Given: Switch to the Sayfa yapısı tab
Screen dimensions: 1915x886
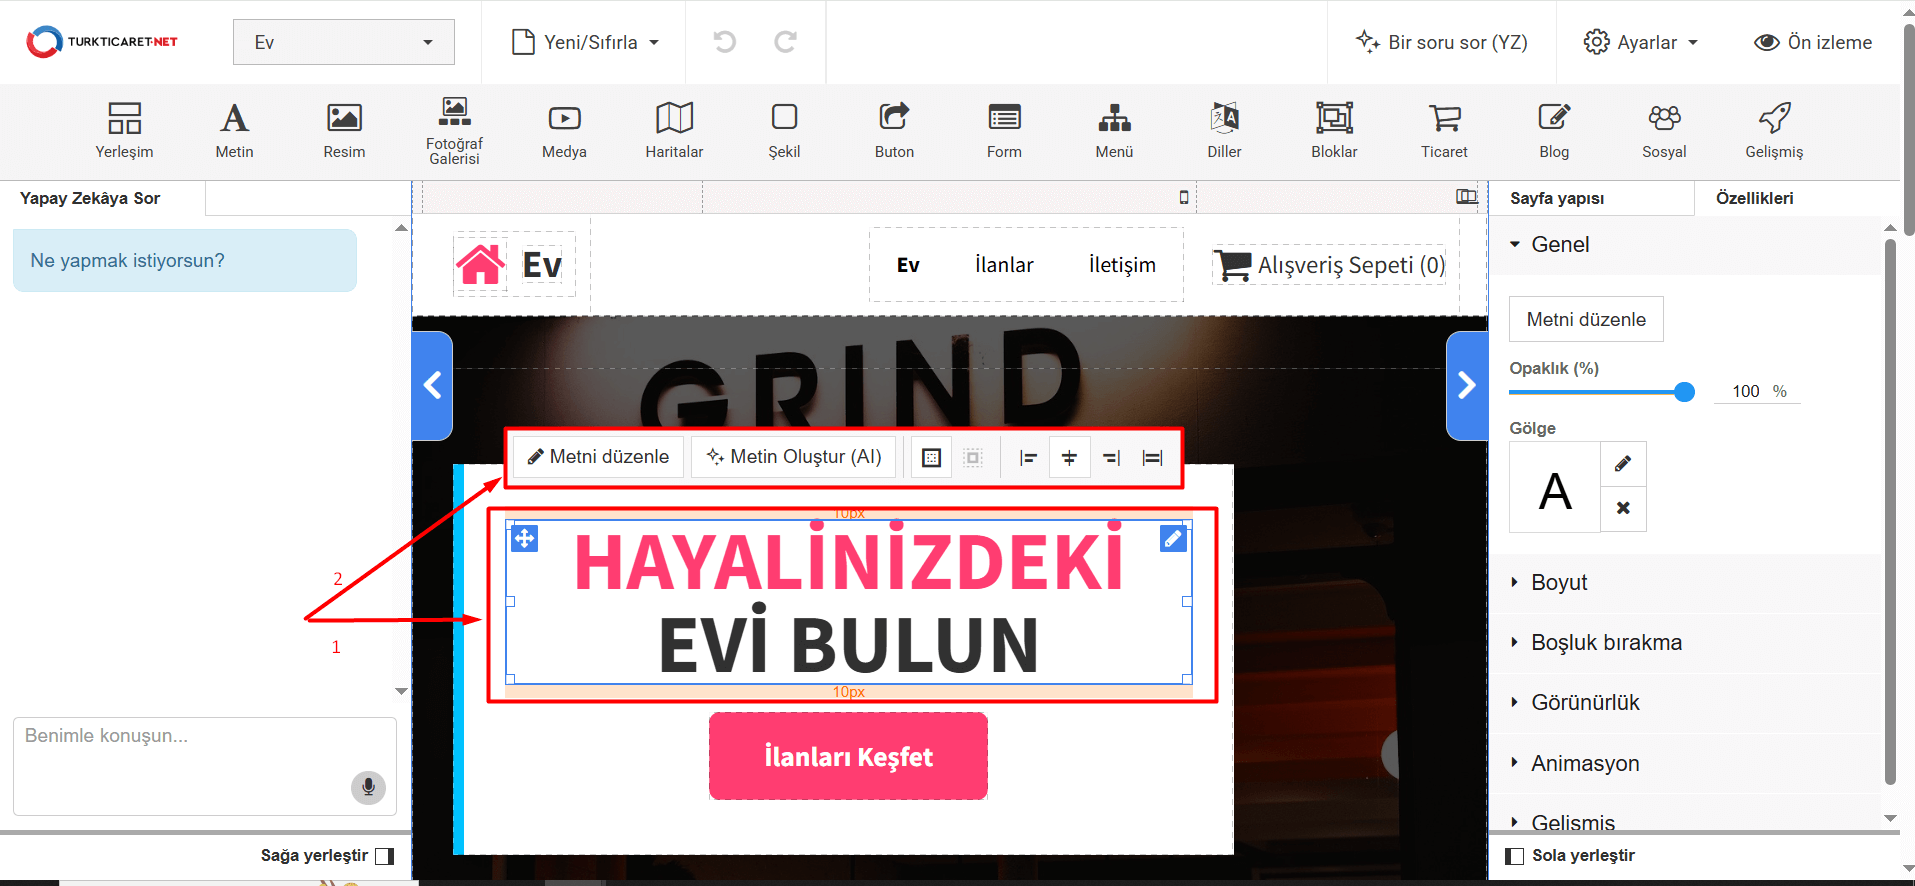Looking at the screenshot, I should point(1557,198).
